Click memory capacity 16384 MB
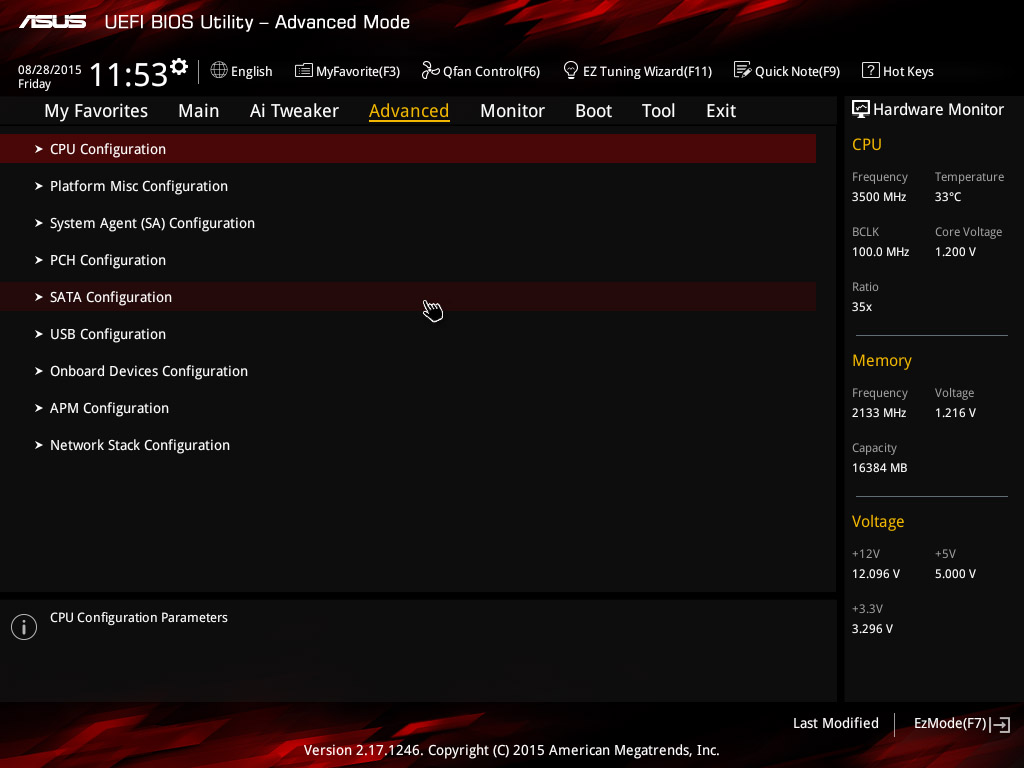1024x768 pixels. (880, 468)
